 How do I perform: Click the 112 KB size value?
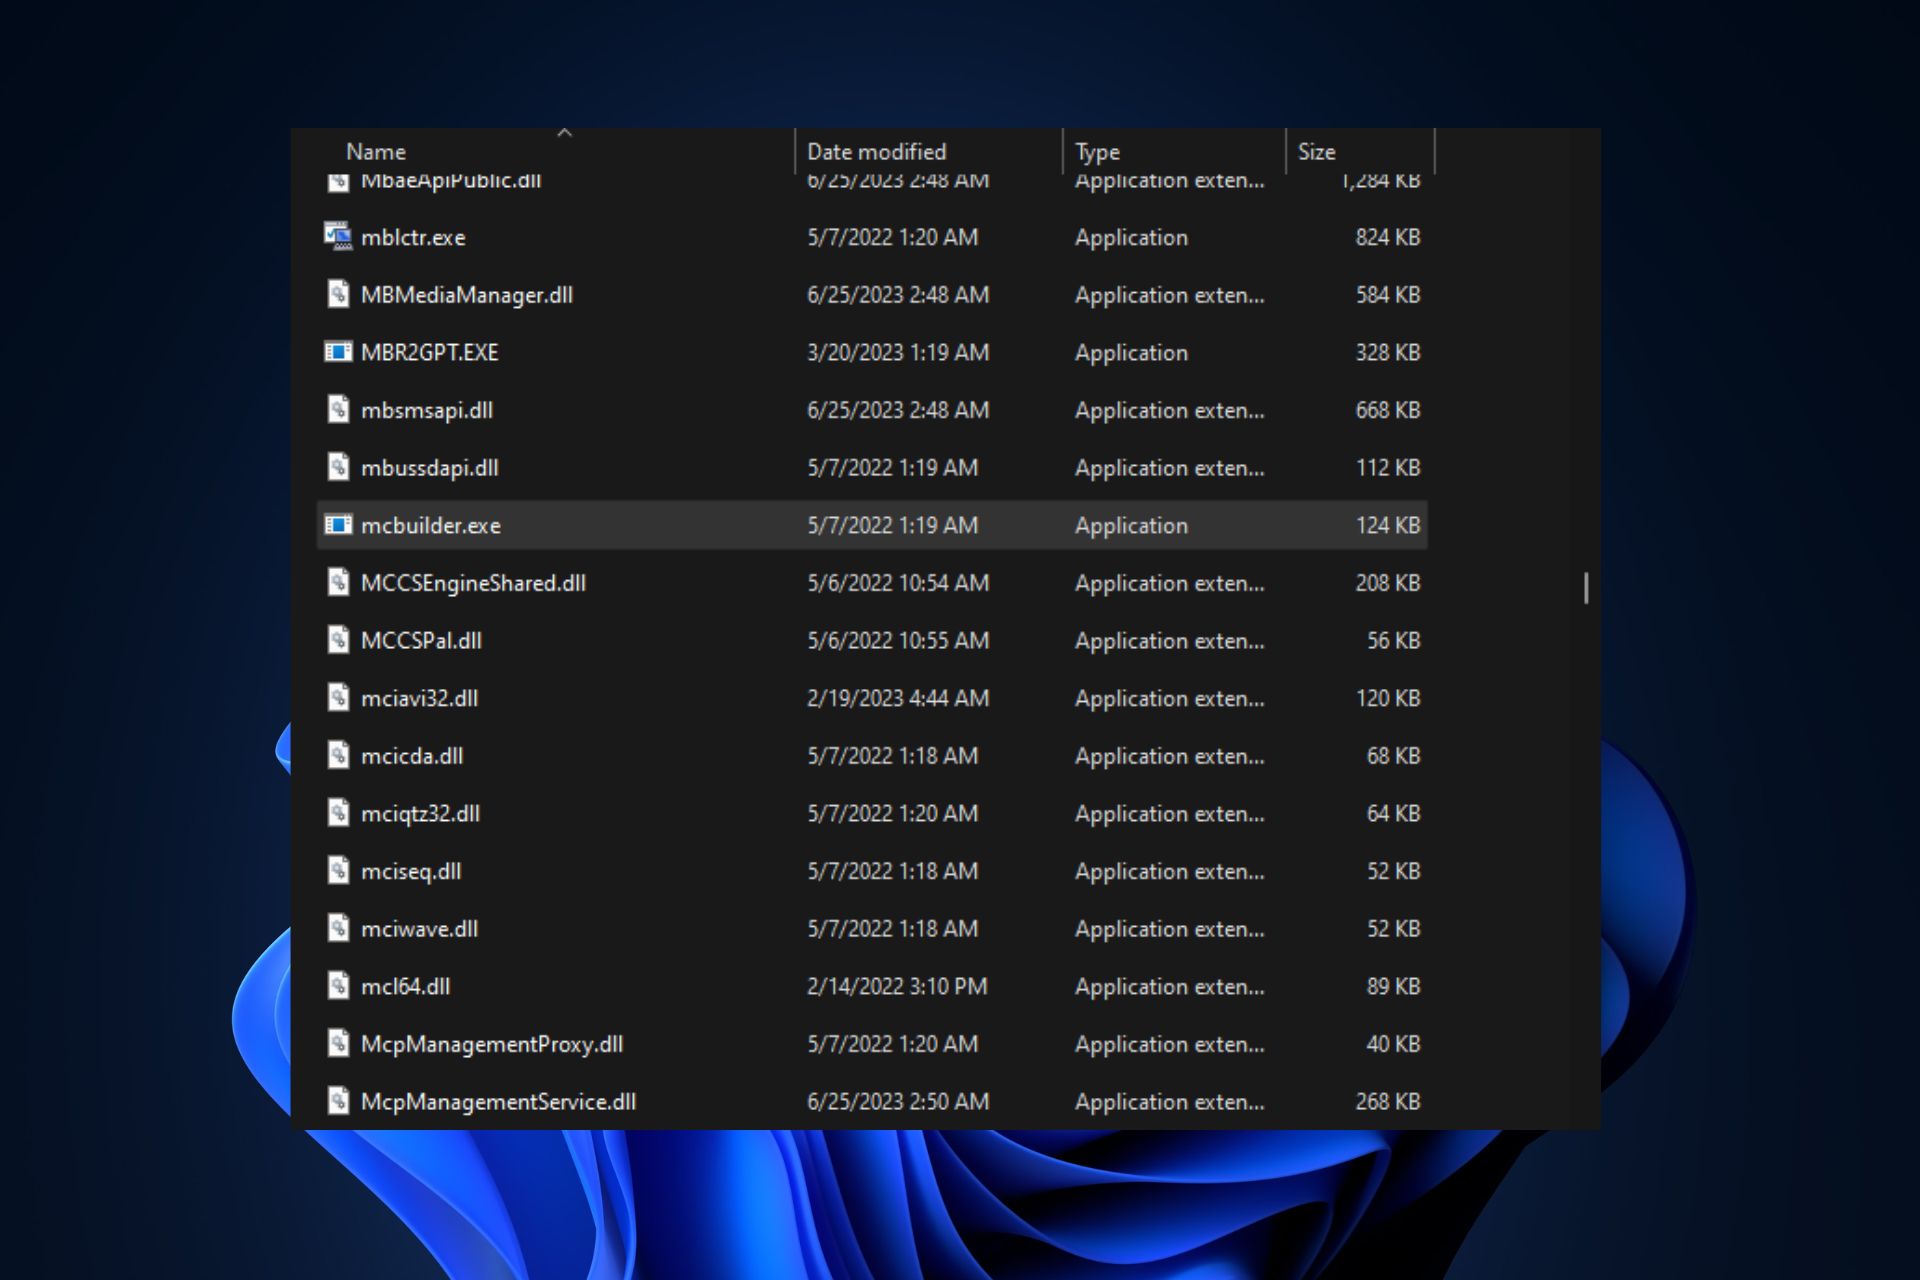[x=1387, y=468]
